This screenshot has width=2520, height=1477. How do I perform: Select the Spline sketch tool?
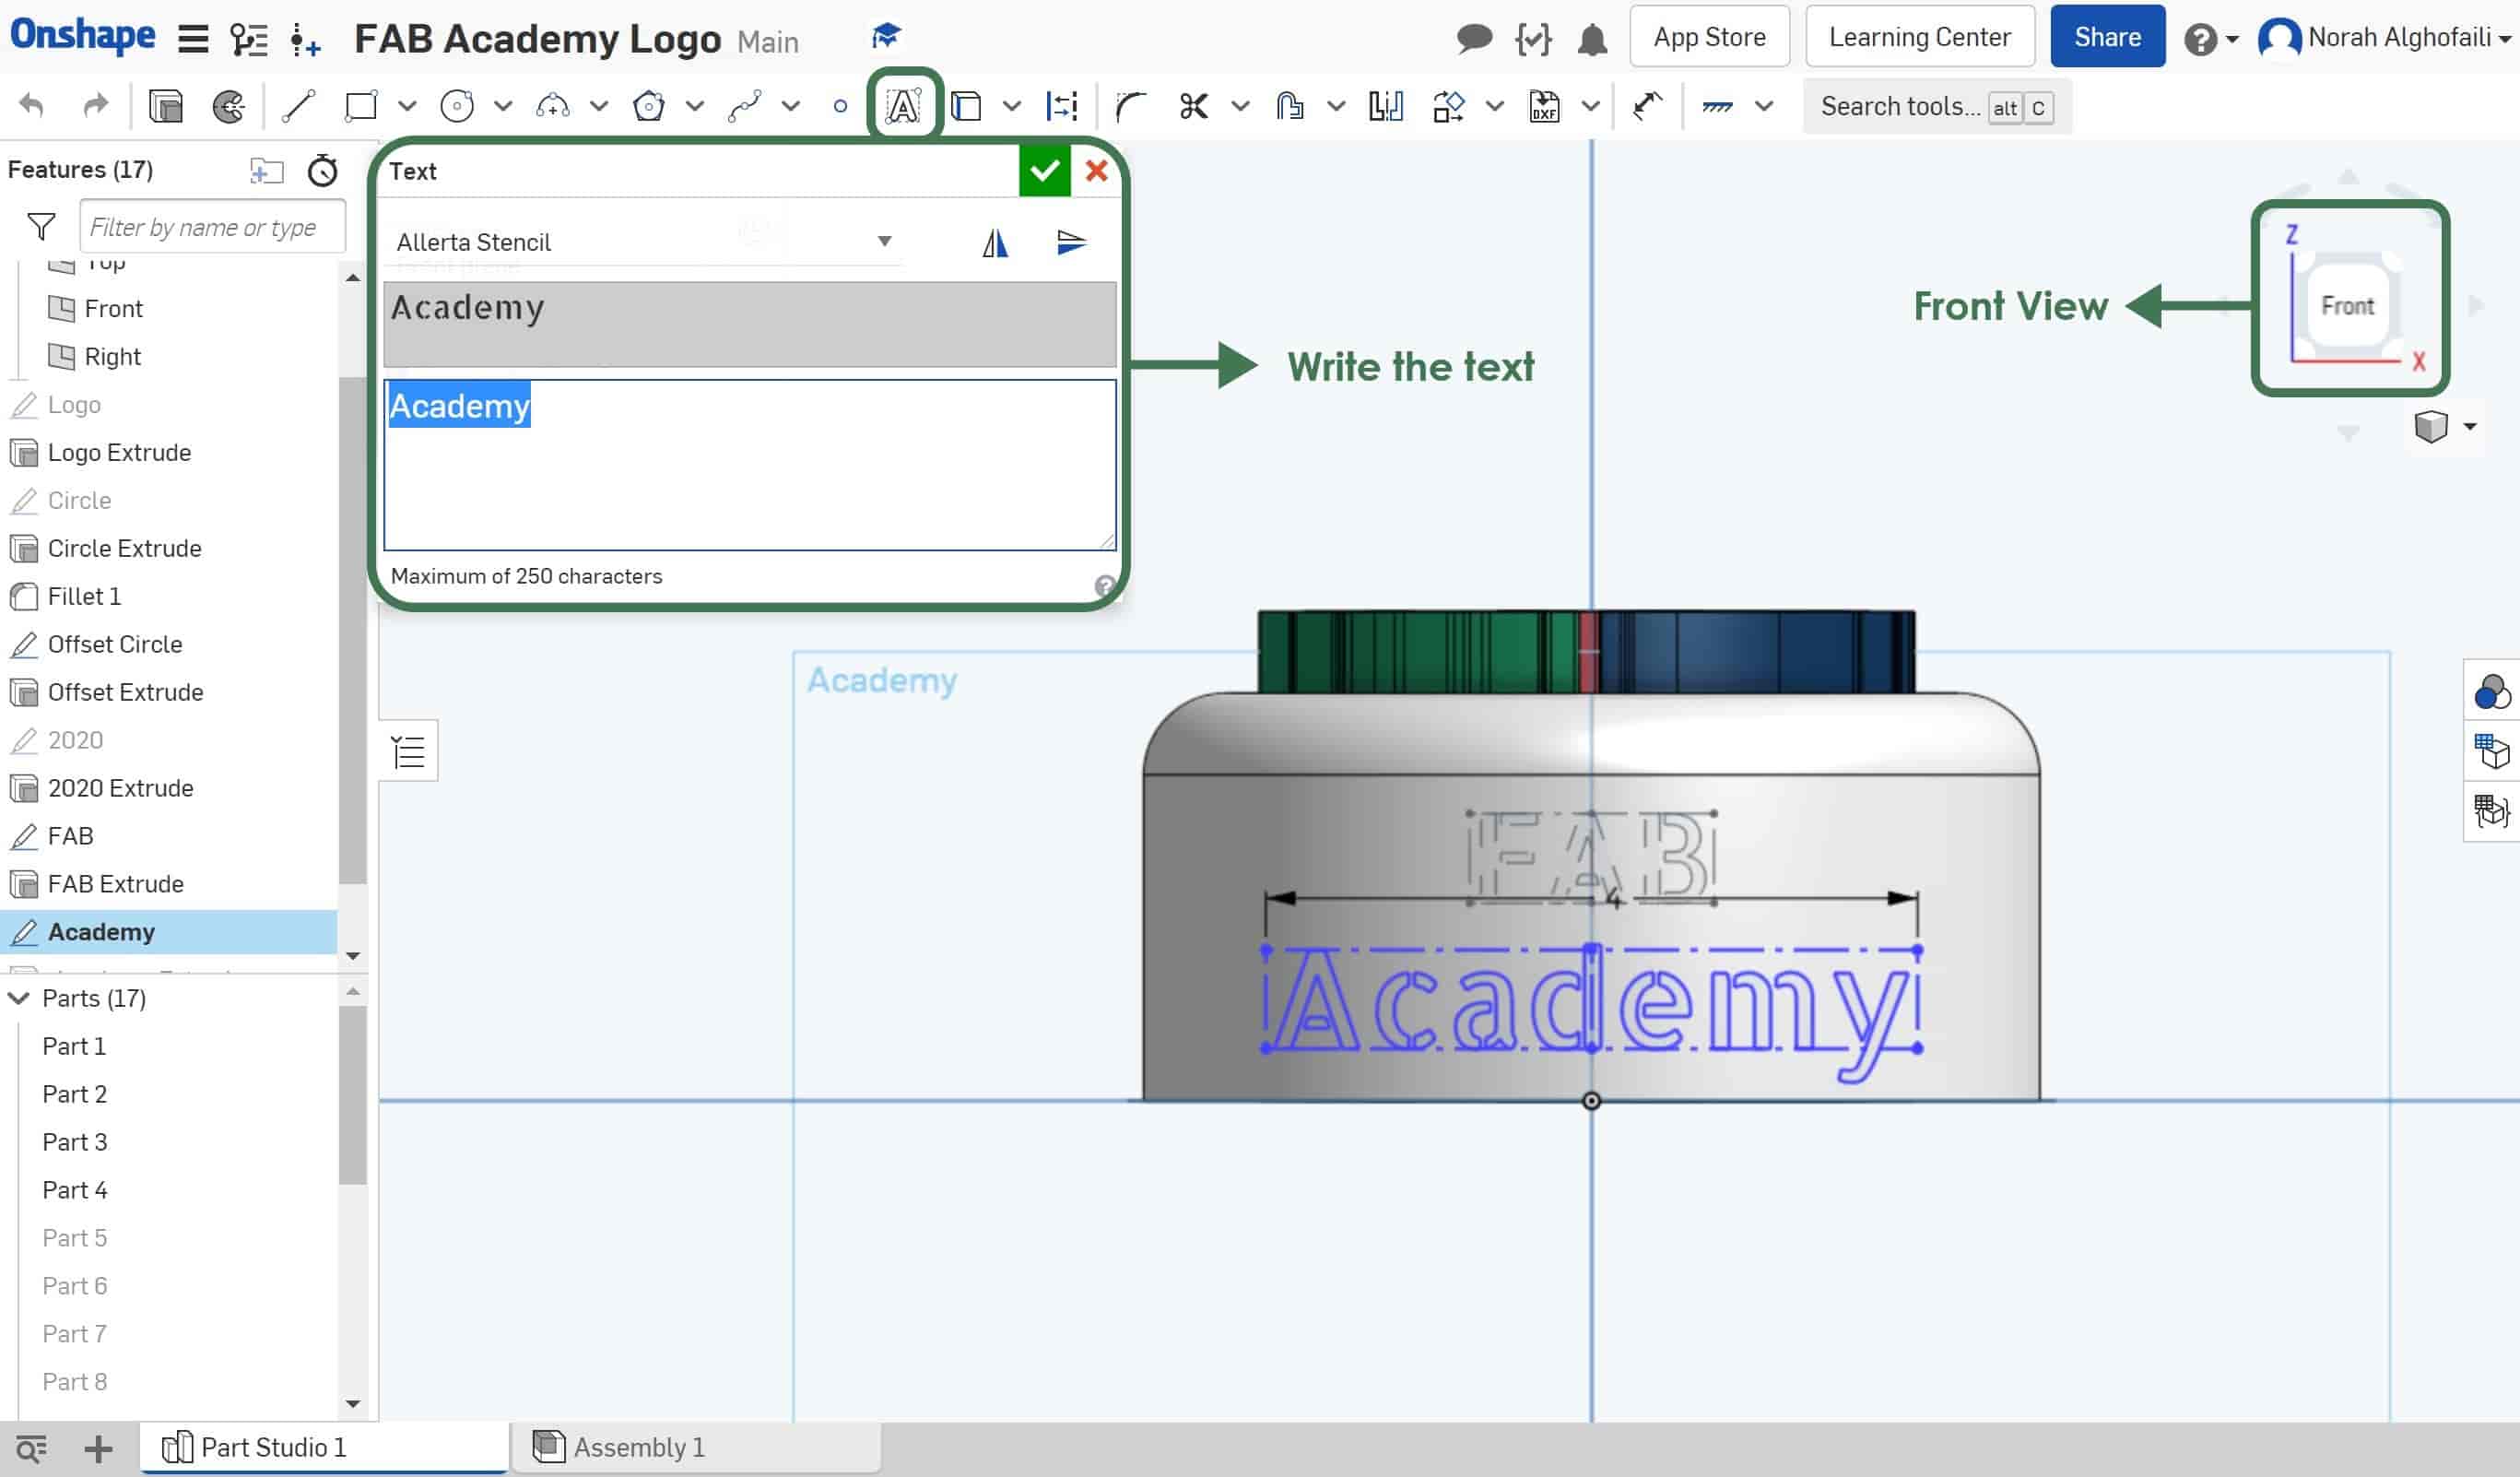745,106
